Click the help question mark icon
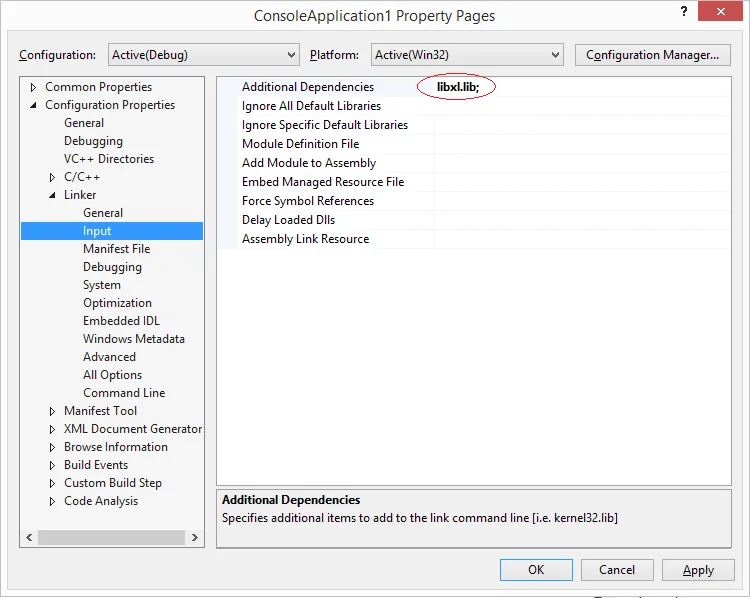750x598 pixels. click(x=684, y=11)
